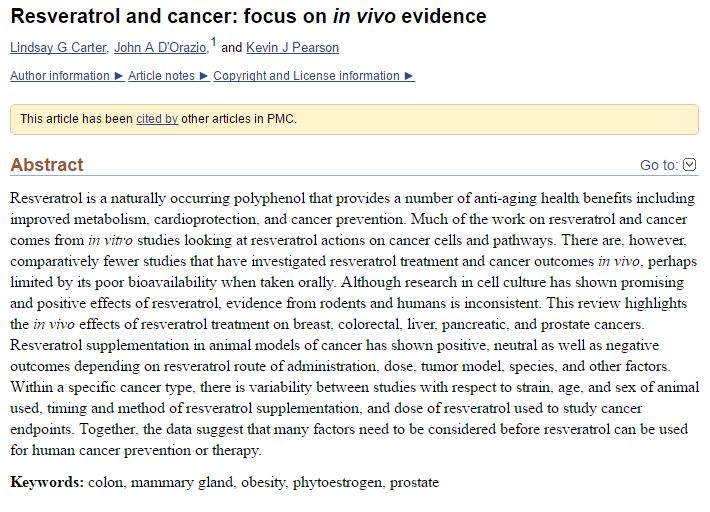The width and height of the screenshot is (710, 512).
Task: Click the triangle arrow after Article notes
Action: pyautogui.click(x=204, y=76)
